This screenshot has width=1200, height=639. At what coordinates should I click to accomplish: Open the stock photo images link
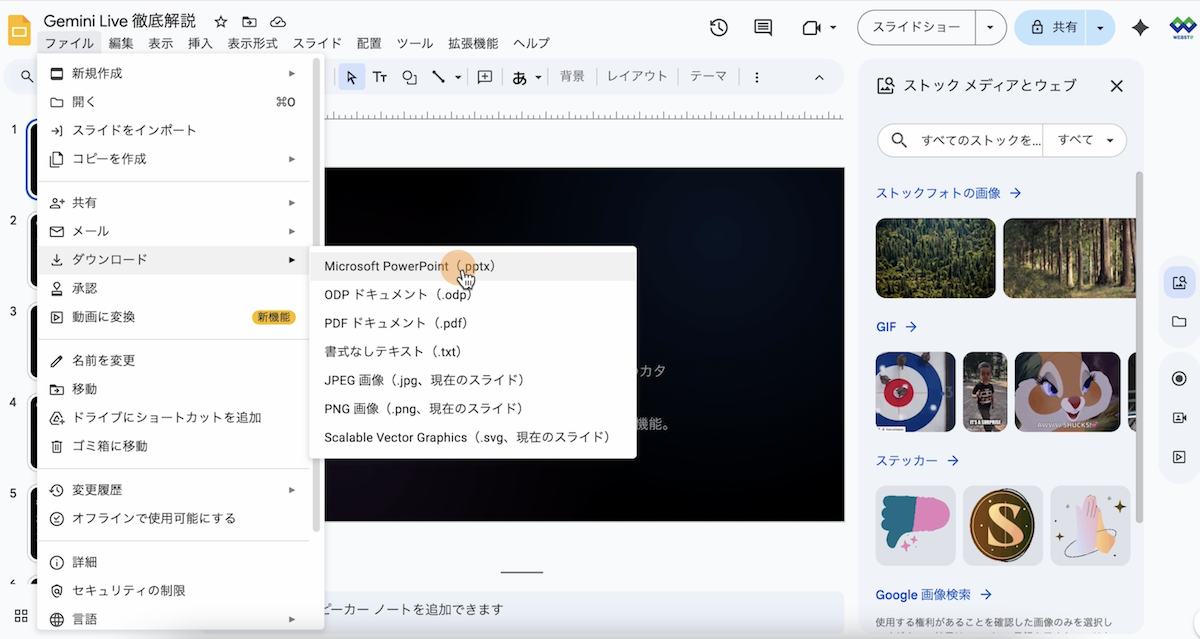[x=948, y=193]
